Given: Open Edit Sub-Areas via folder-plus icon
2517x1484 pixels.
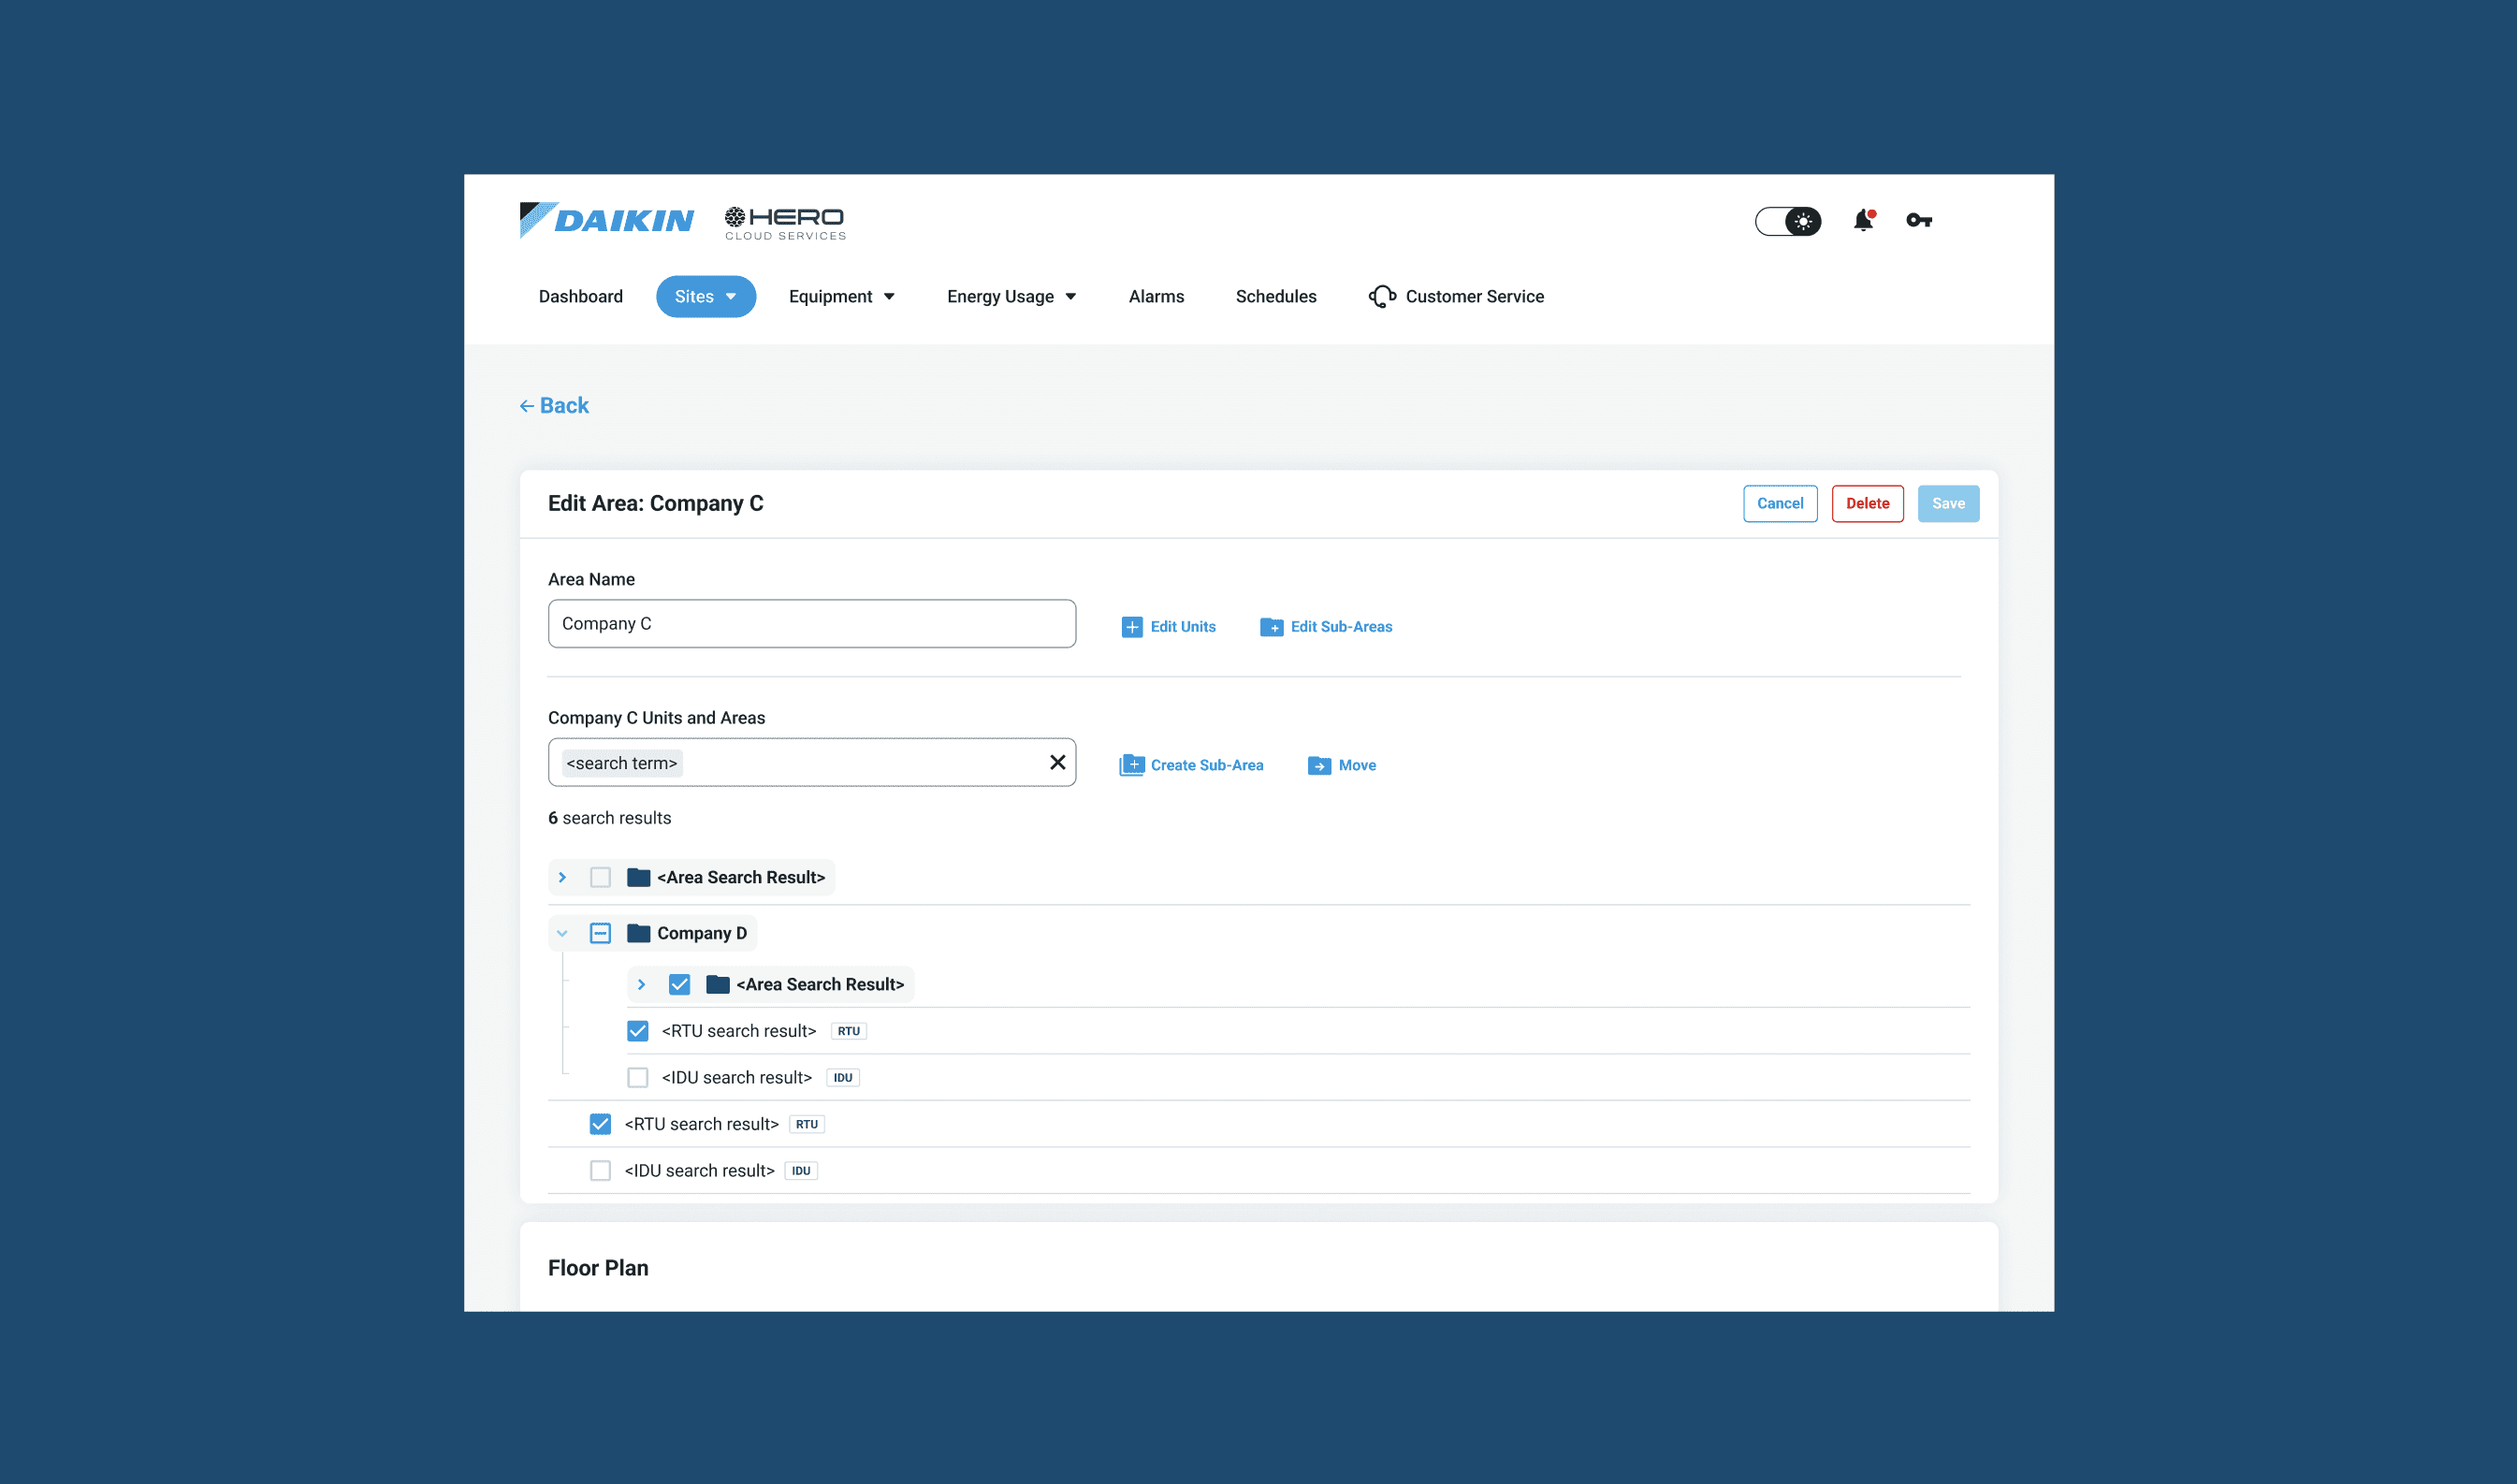Looking at the screenshot, I should [1272, 626].
